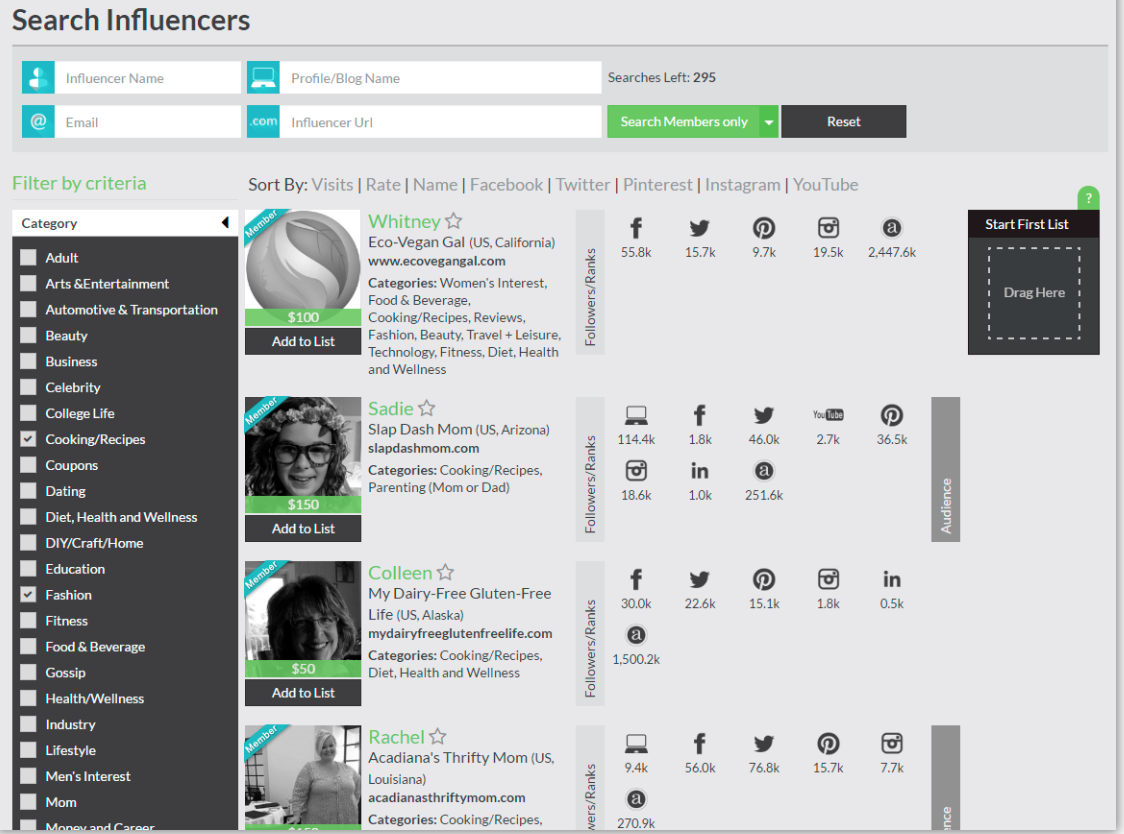Click the favorite star next to Whitney
Screen dimensions: 1124x834
pos(454,221)
